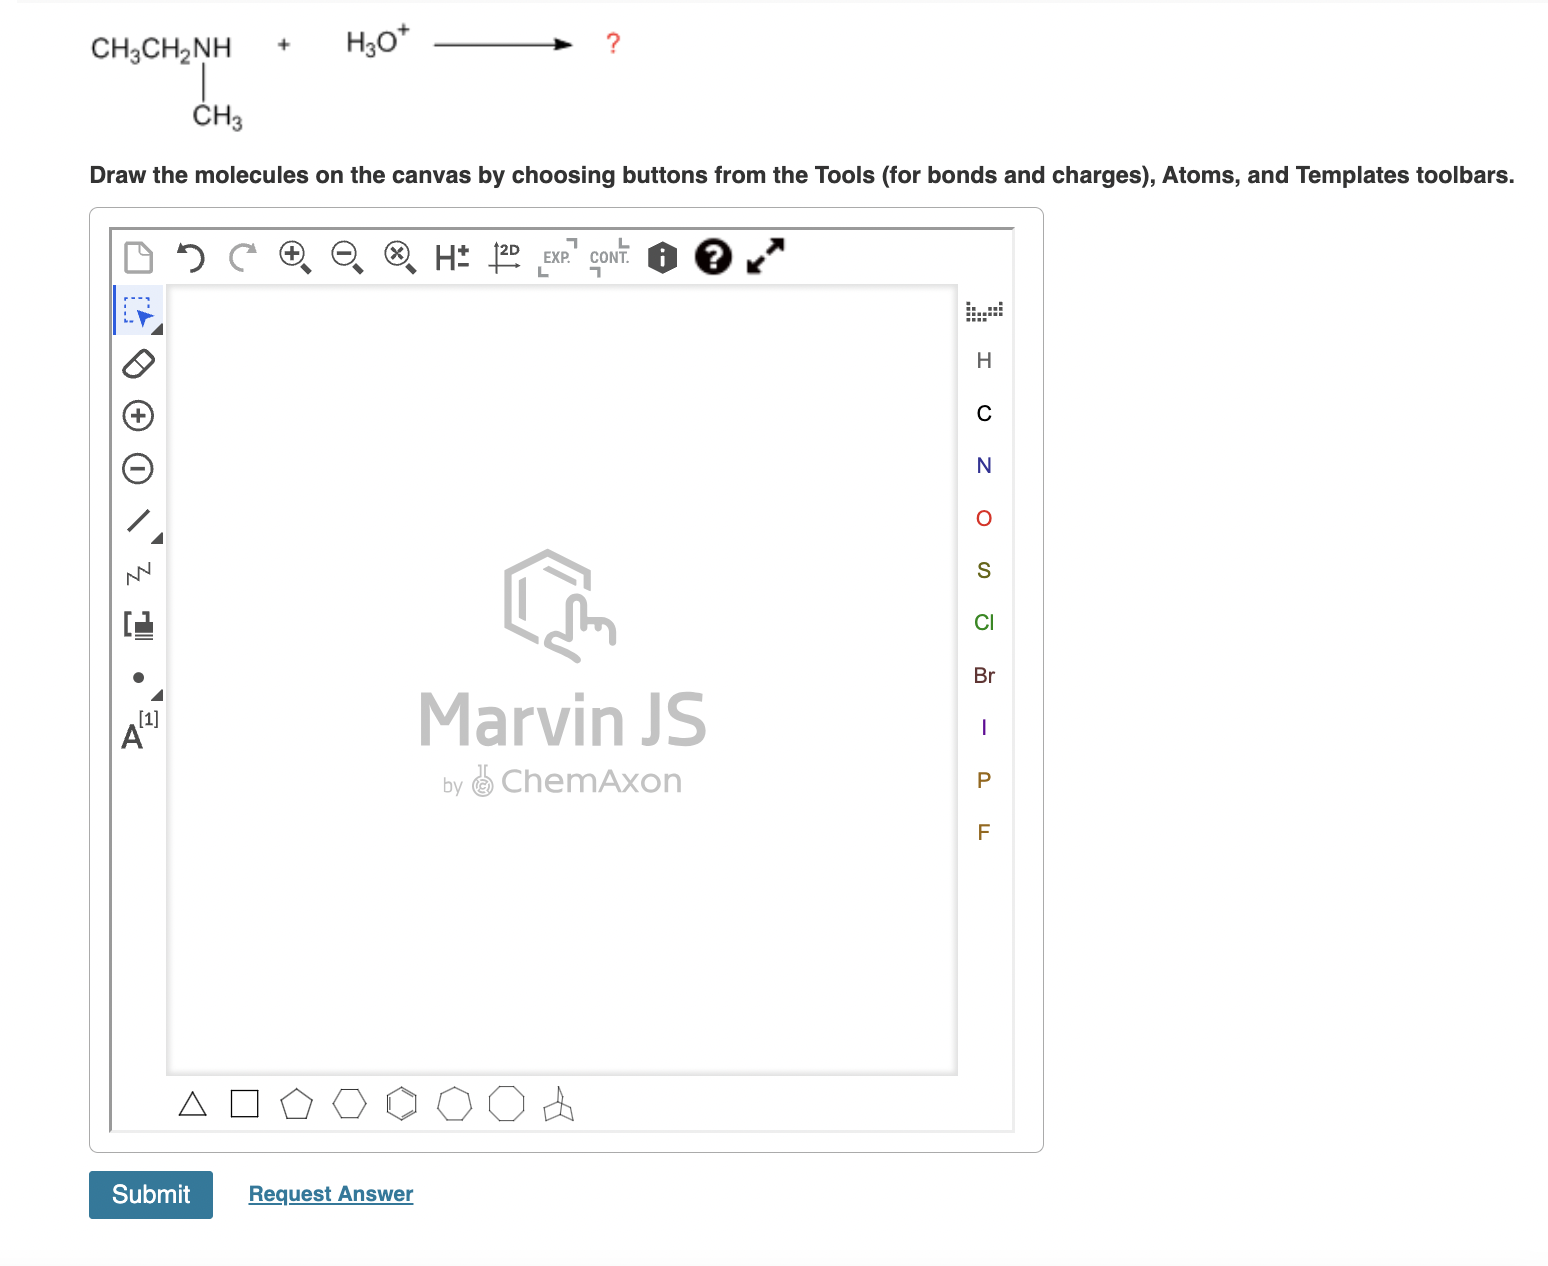The image size is (1548, 1266).
Task: Clear canvas with the New document icon
Action: (138, 257)
